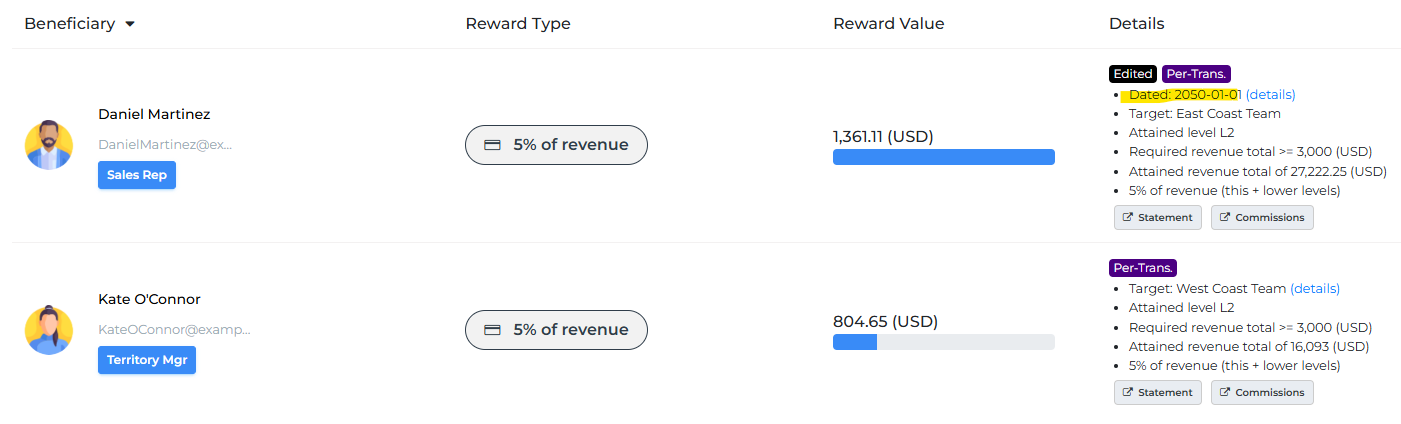Click credit card icon in Kate's reward type

[492, 330]
